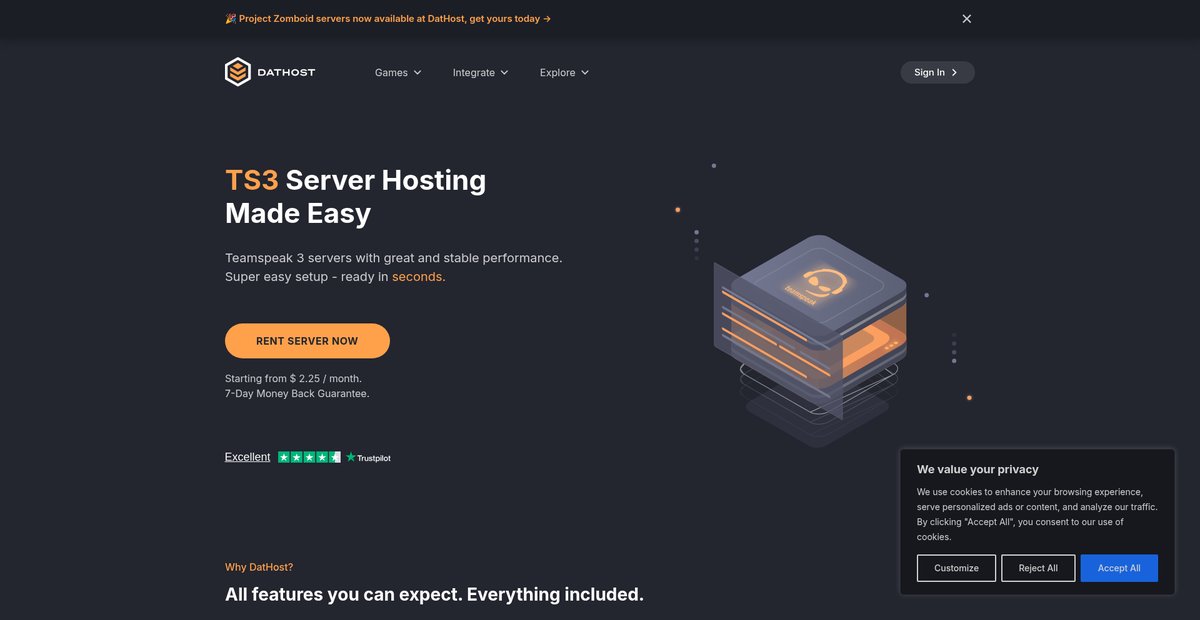Open the Integrate menu
Viewport: 1200px width, 620px height.
480,73
